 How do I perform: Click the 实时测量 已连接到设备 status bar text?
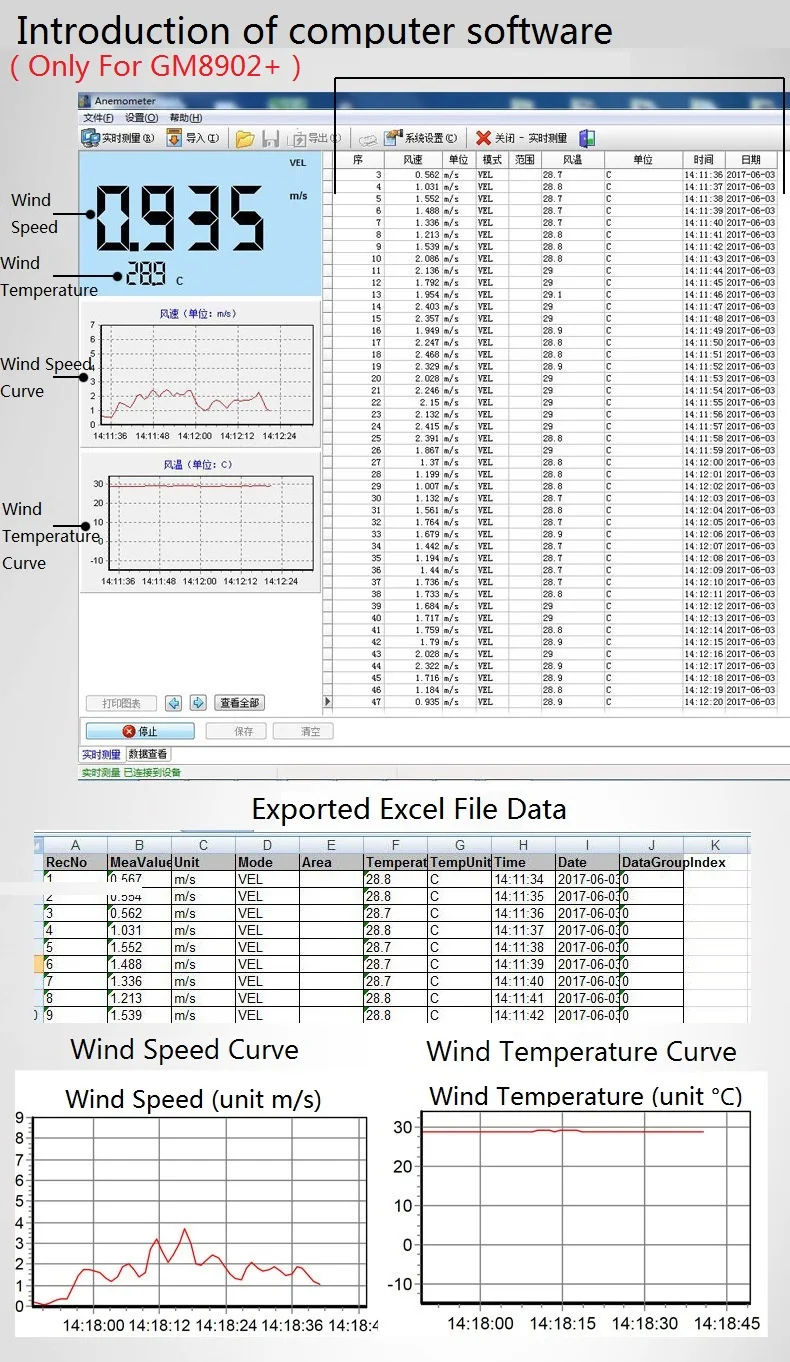(x=131, y=772)
